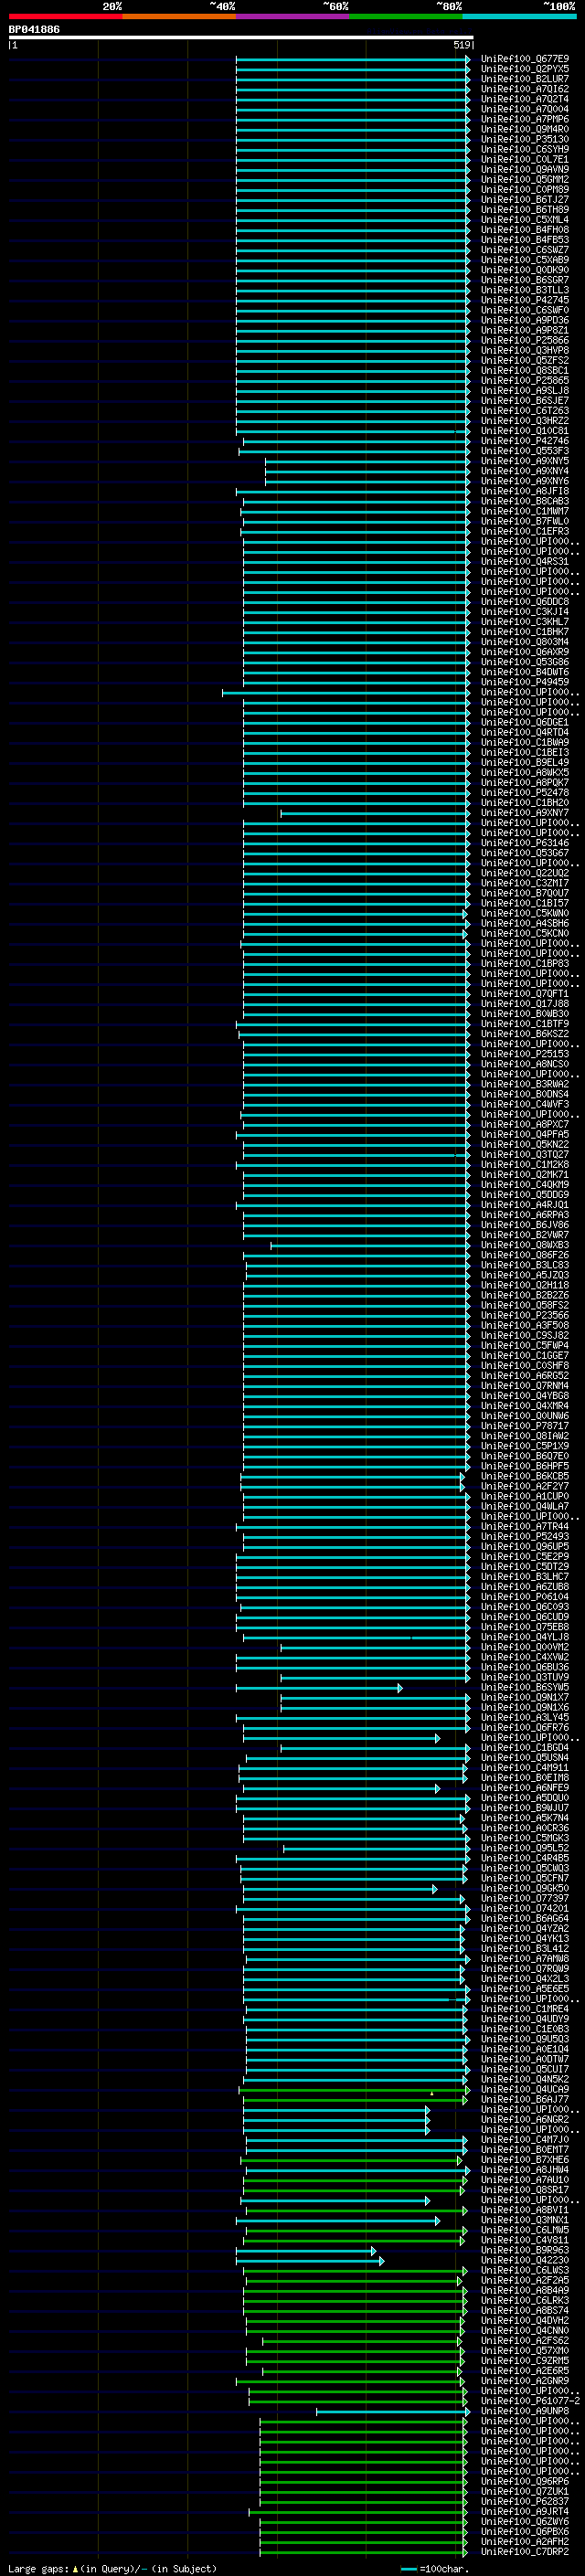Select hit label UniRef100_A8JFI8

coord(525,492)
